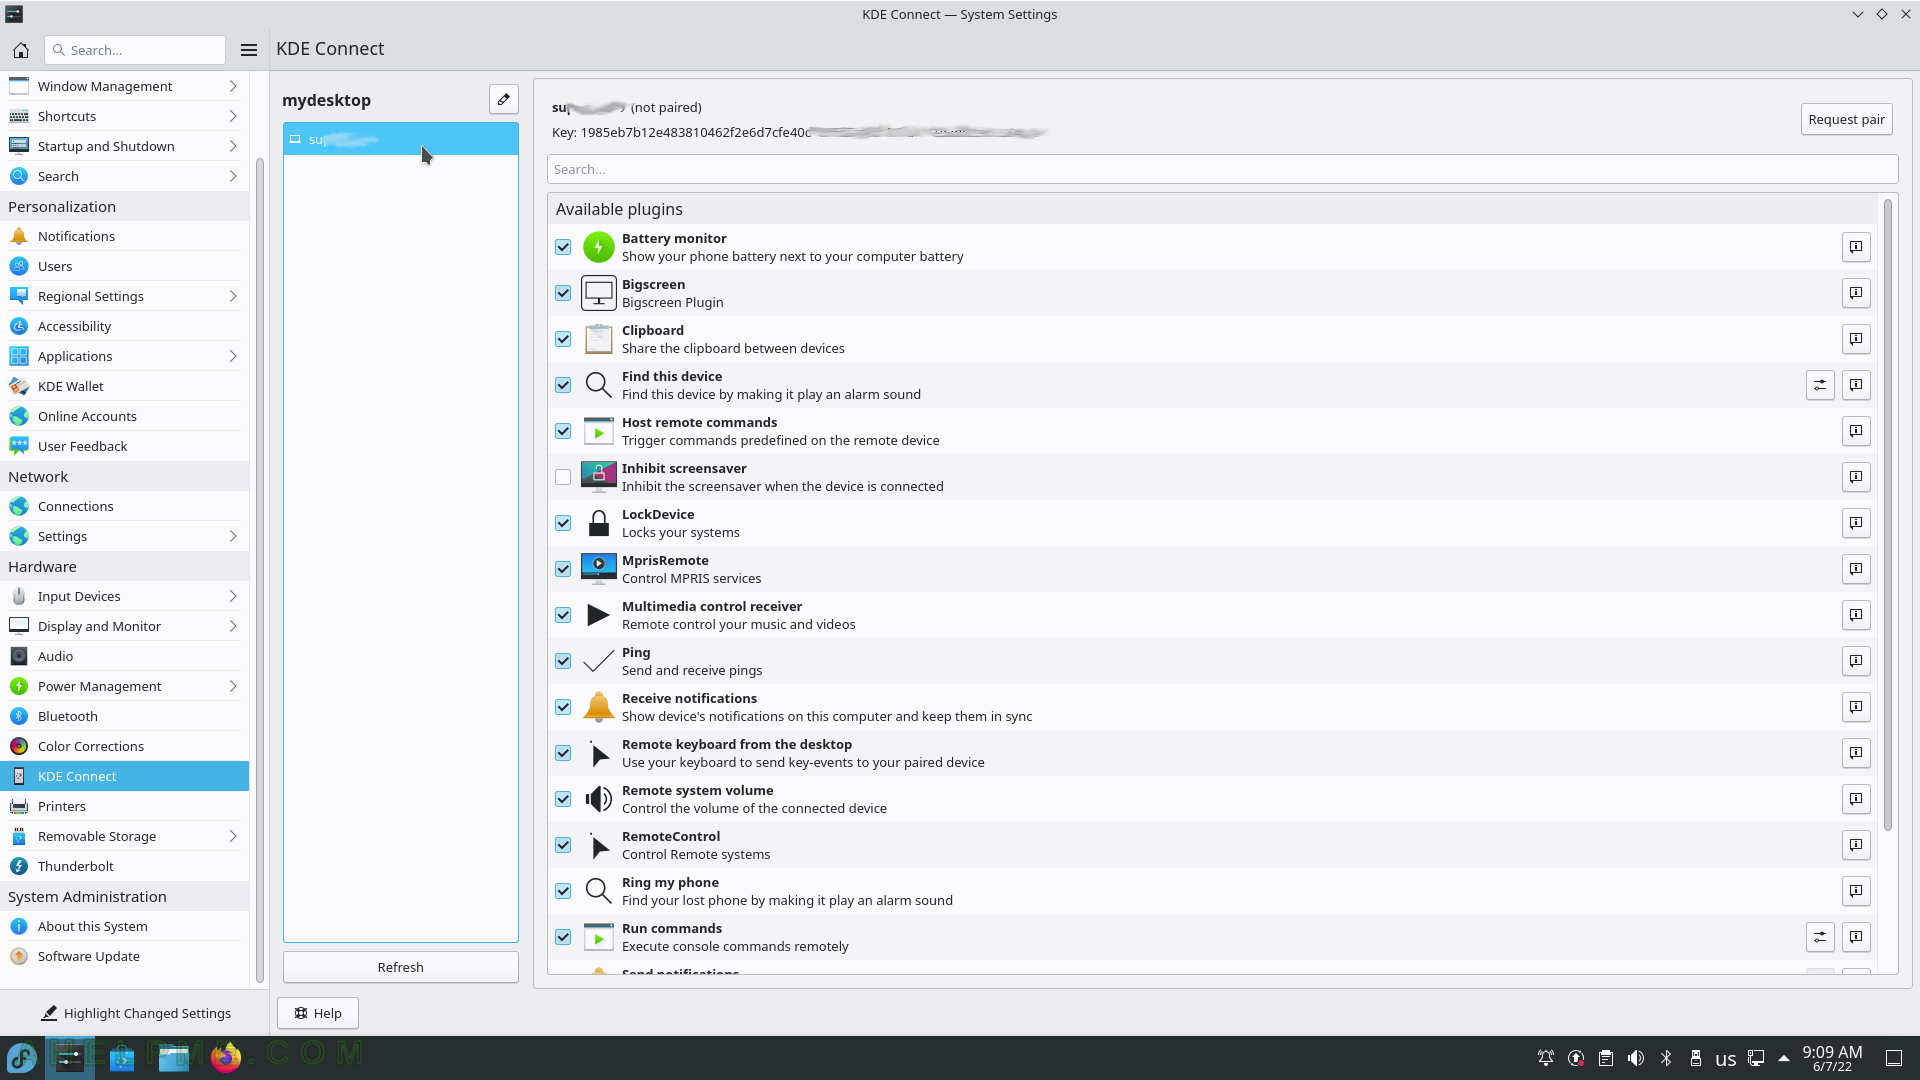1920x1080 pixels.
Task: Expand Power Management submenu
Action: (233, 686)
